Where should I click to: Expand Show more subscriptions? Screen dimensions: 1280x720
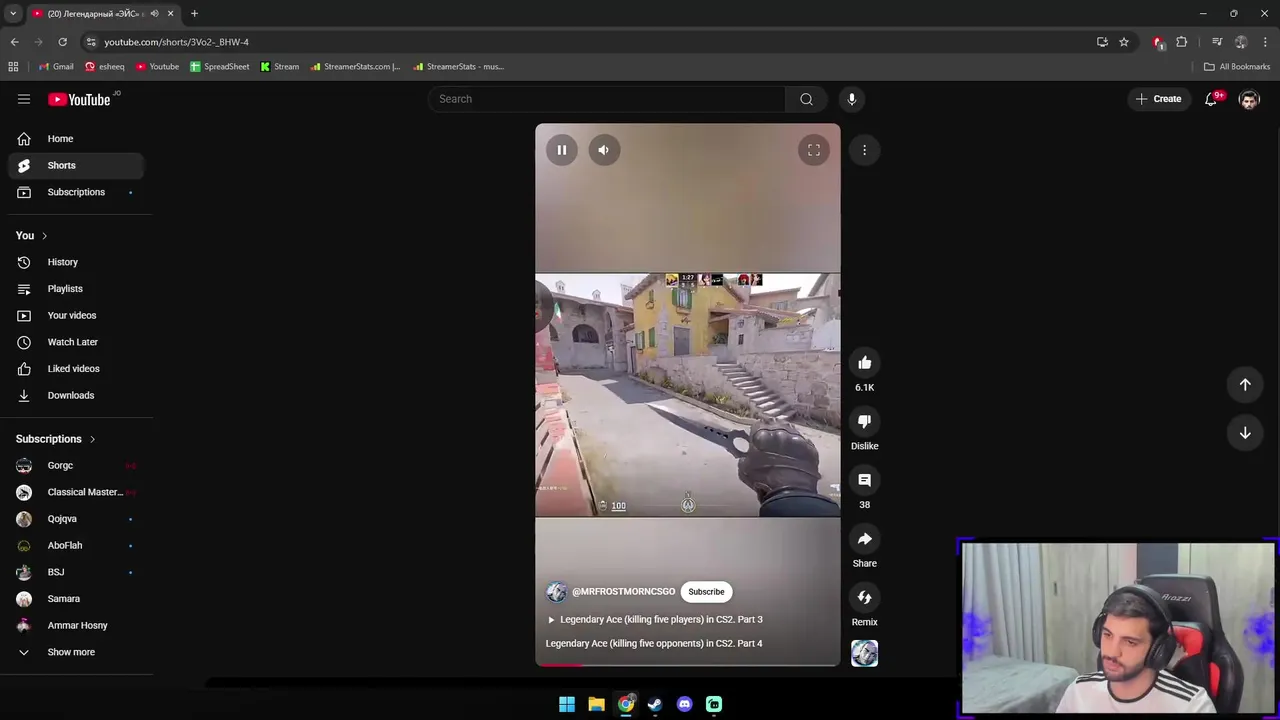click(76, 652)
